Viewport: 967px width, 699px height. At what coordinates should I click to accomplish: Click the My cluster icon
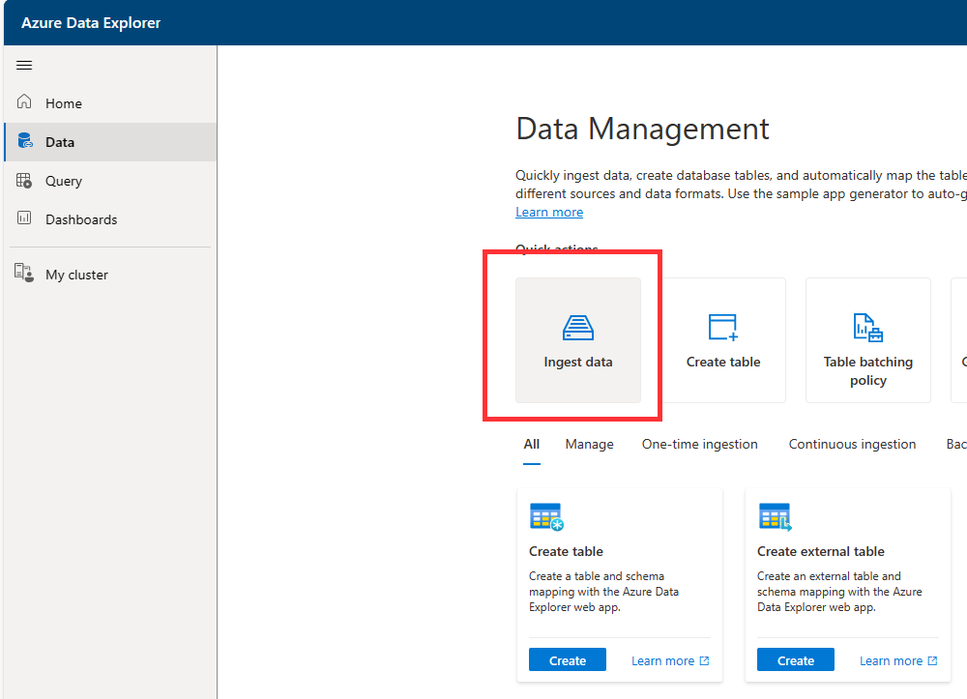pyautogui.click(x=24, y=273)
